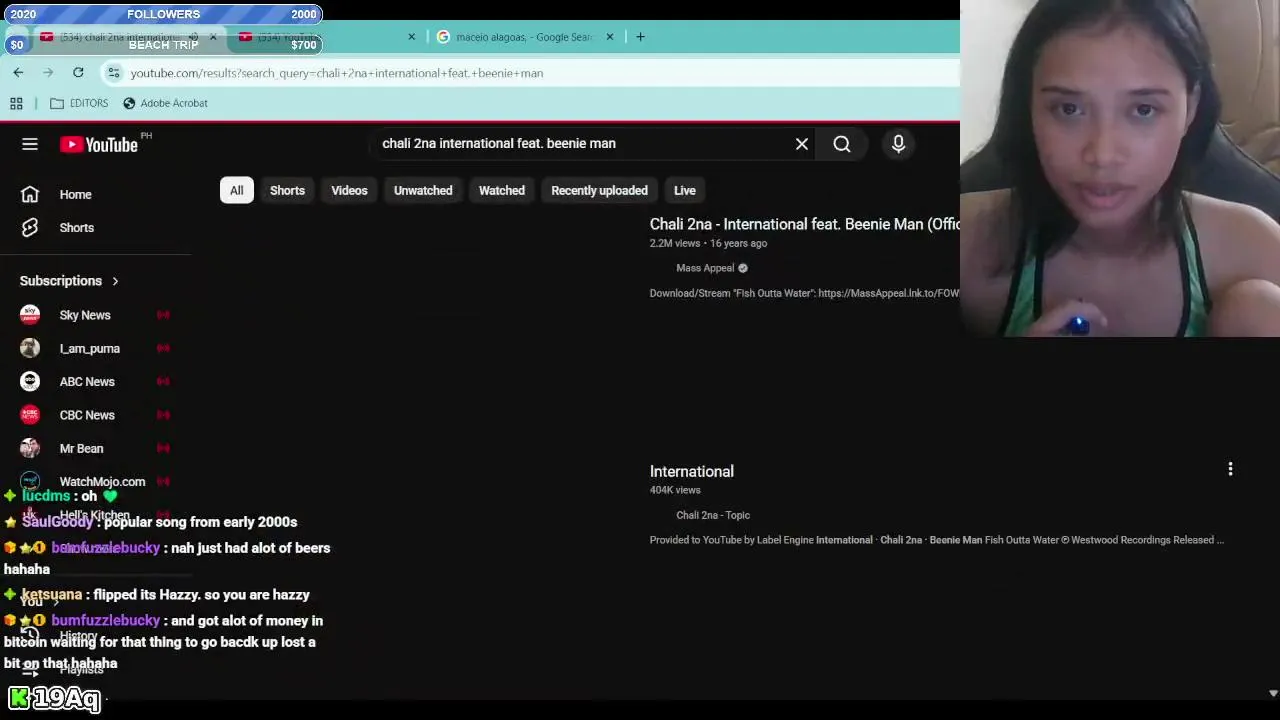This screenshot has width=1280, height=720.
Task: Close the chali 2na YouTube tab
Action: point(212,37)
